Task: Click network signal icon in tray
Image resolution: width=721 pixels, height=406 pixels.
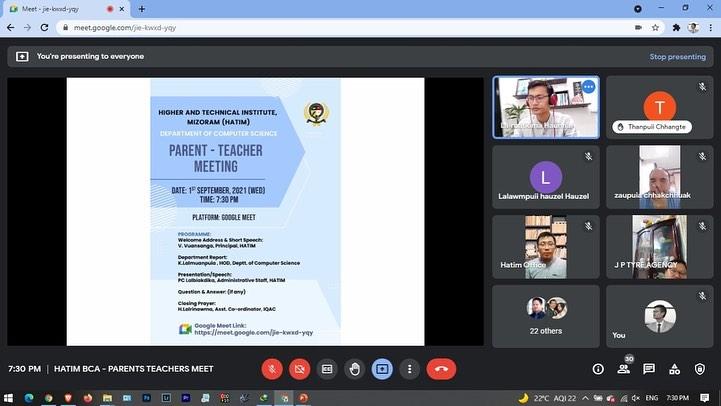Action: click(624, 398)
